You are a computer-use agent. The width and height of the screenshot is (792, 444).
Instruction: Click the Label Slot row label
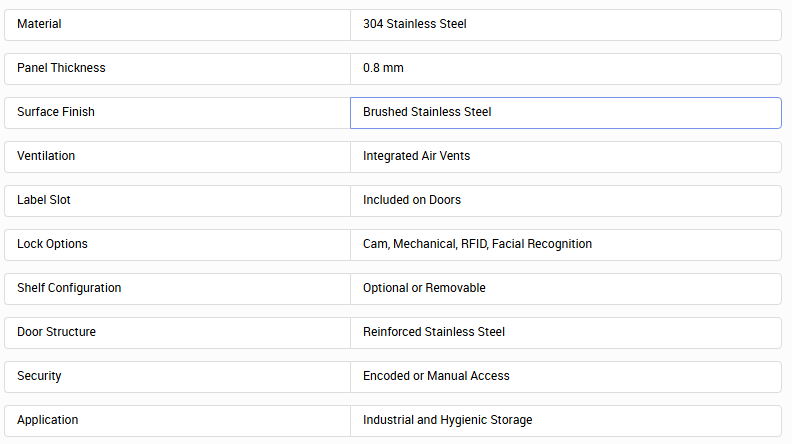(177, 201)
